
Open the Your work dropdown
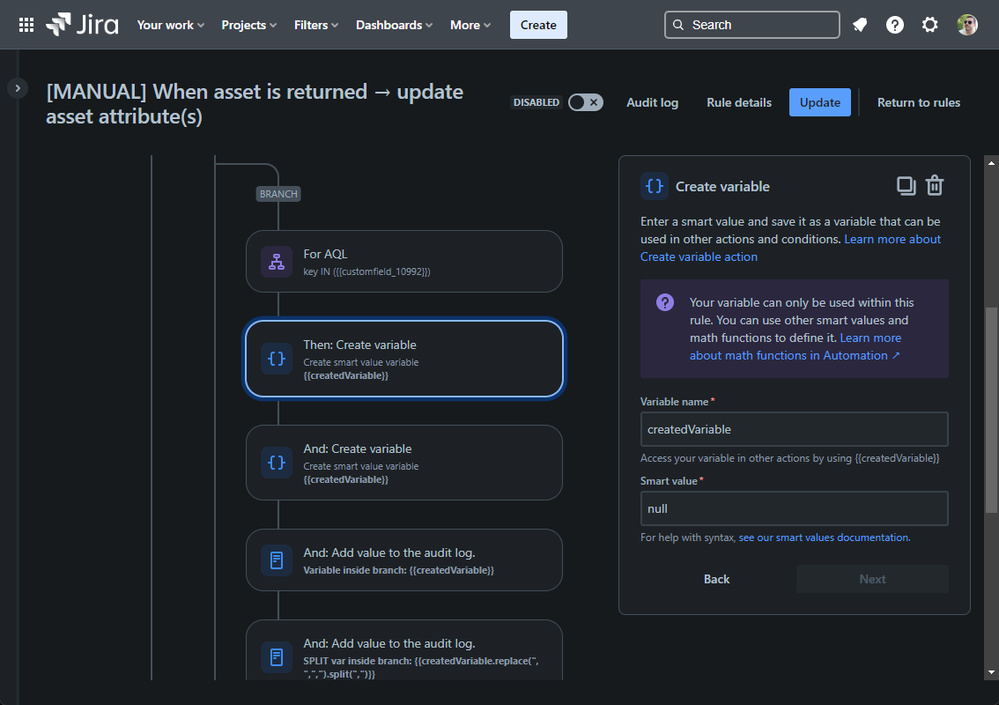[170, 25]
